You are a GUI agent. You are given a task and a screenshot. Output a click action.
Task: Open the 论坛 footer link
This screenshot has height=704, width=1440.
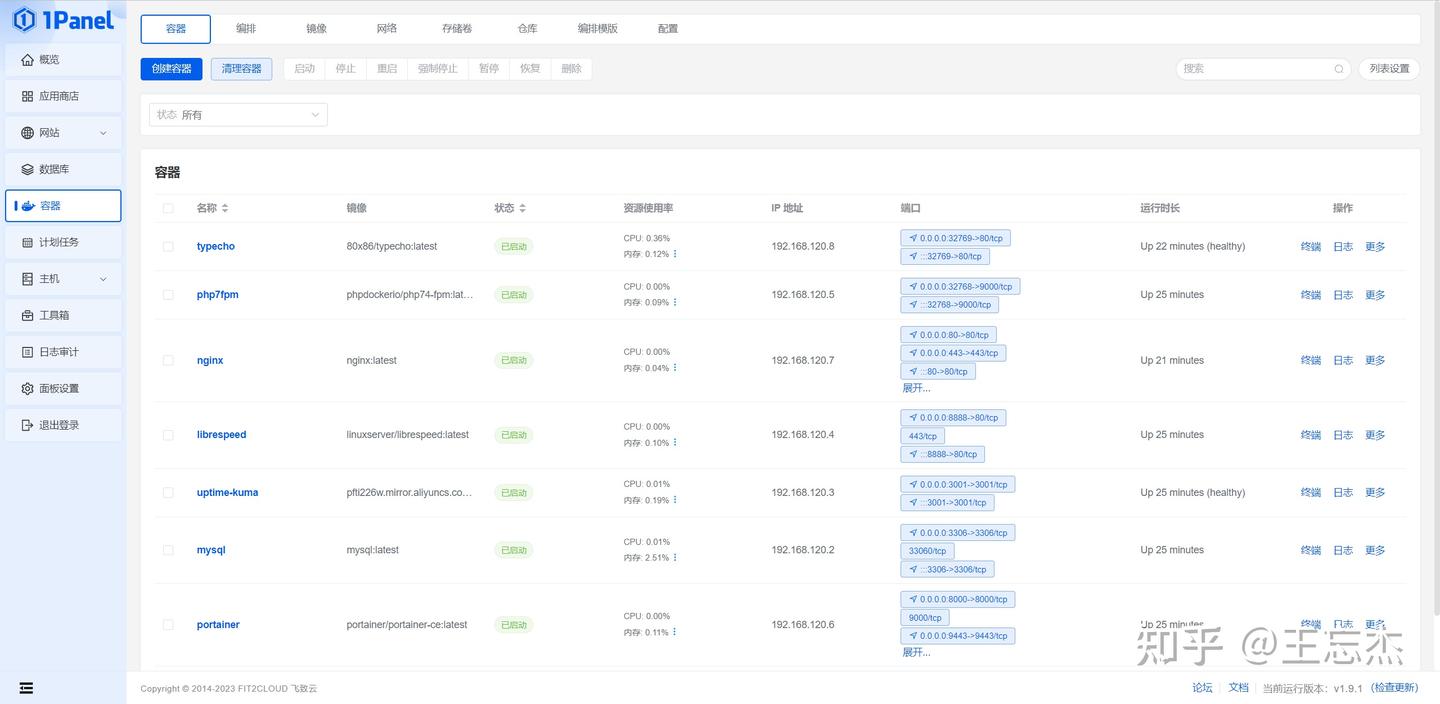(1202, 688)
